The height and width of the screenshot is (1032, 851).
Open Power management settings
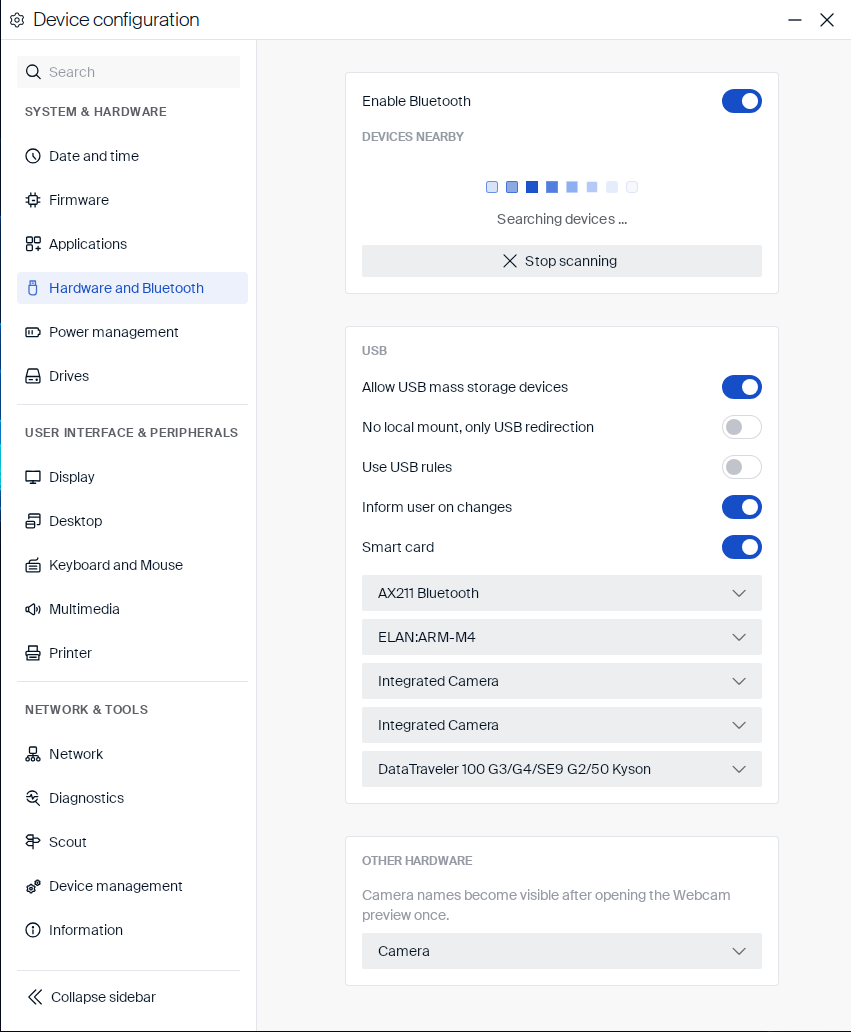tap(132, 332)
